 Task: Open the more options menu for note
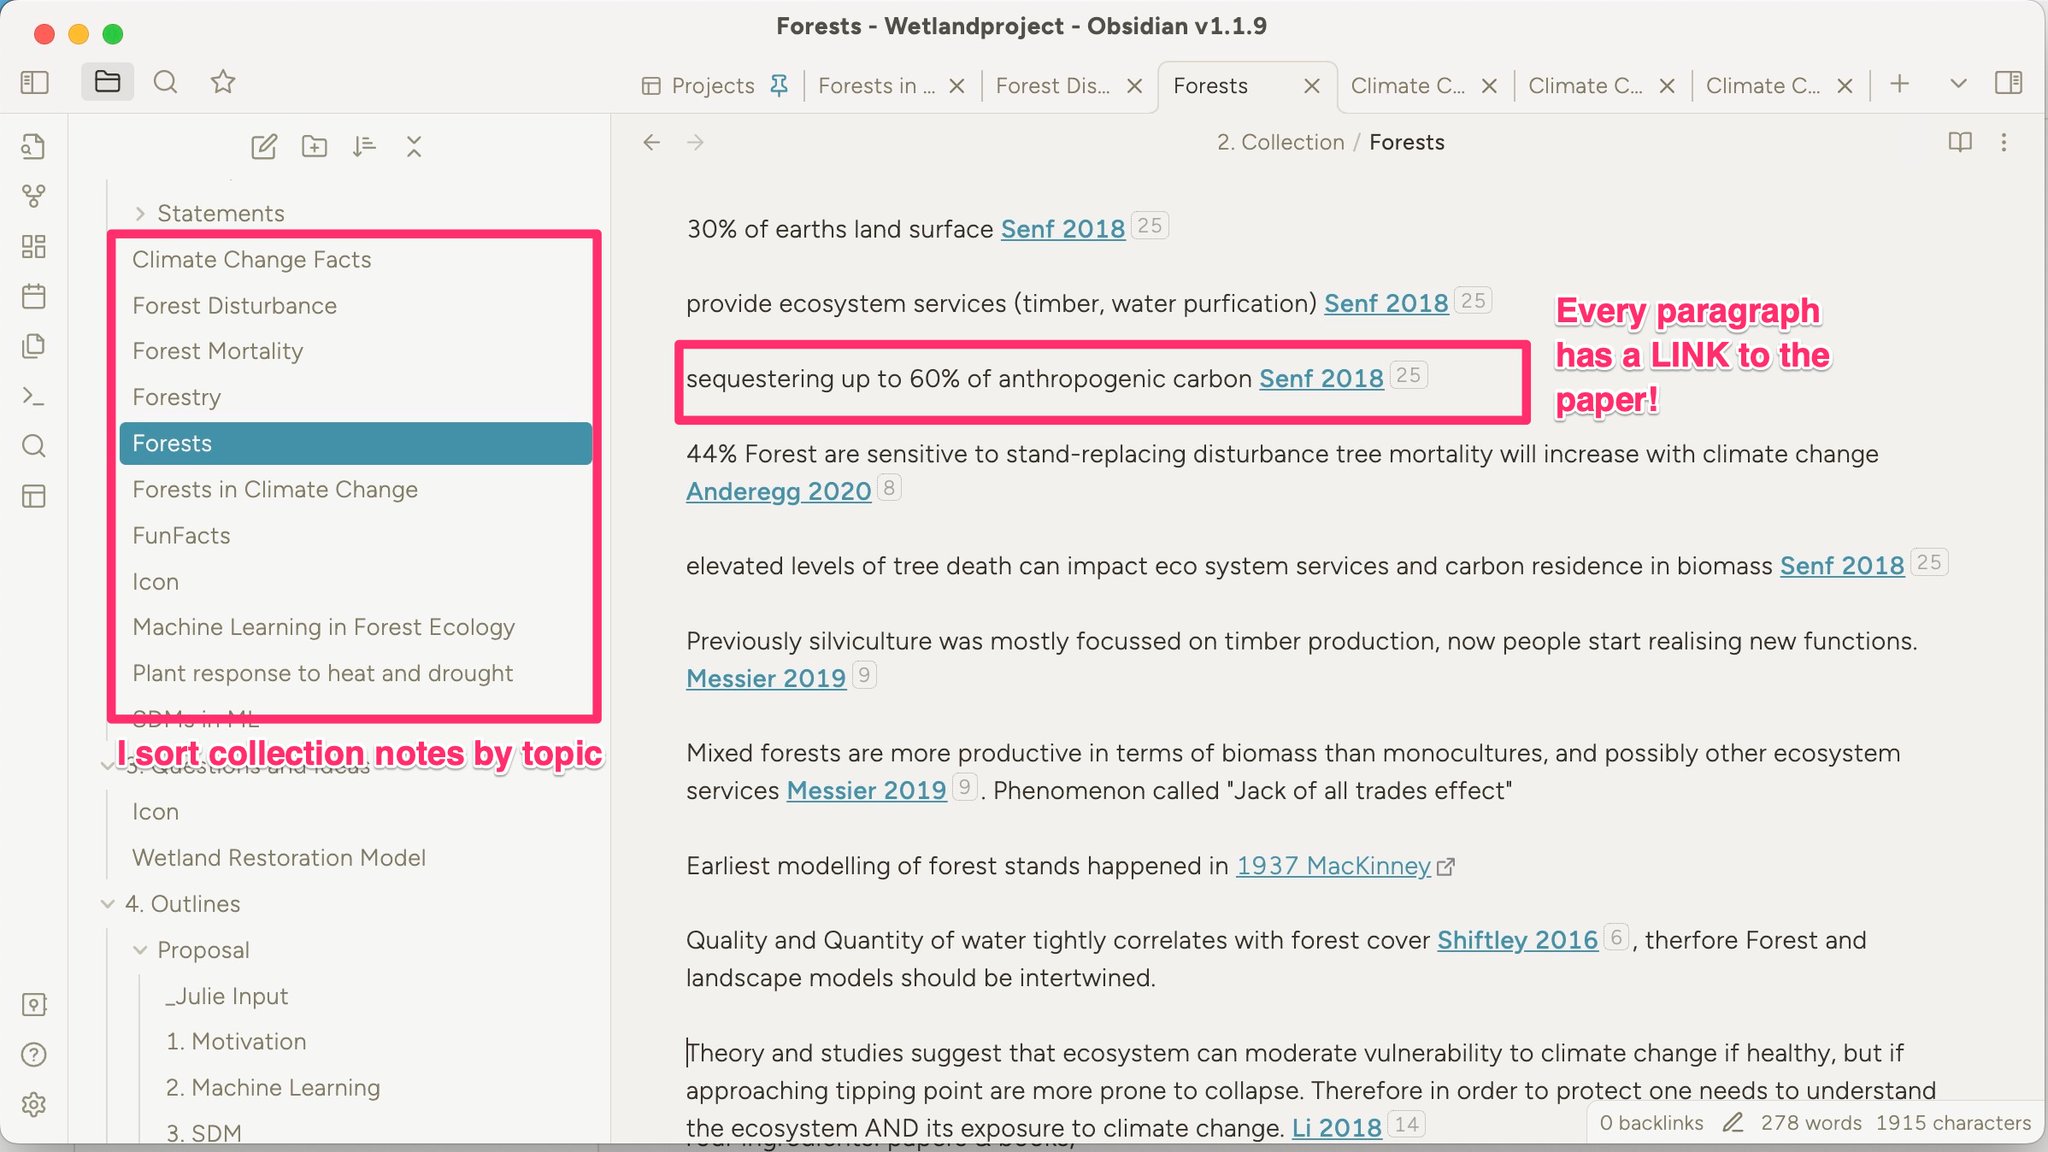point(2004,142)
